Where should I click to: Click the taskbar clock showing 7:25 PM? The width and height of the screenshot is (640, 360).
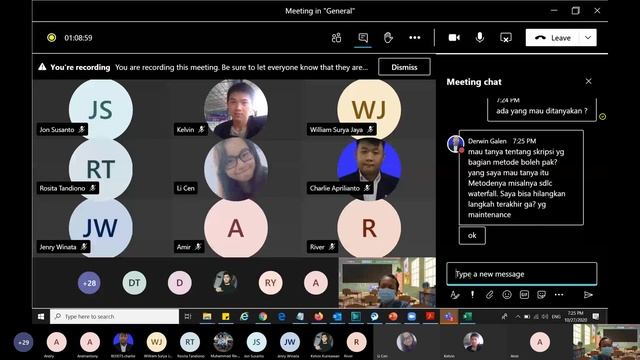576,316
